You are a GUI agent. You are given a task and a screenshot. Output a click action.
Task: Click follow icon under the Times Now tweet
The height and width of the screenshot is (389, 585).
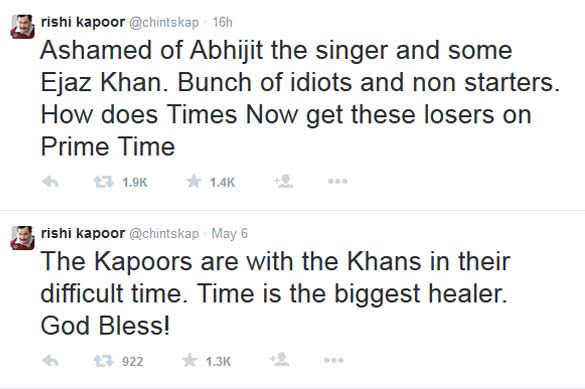(284, 181)
